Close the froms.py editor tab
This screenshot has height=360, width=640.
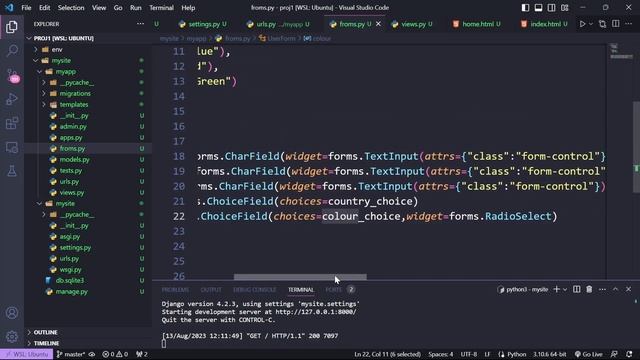pyautogui.click(x=378, y=24)
